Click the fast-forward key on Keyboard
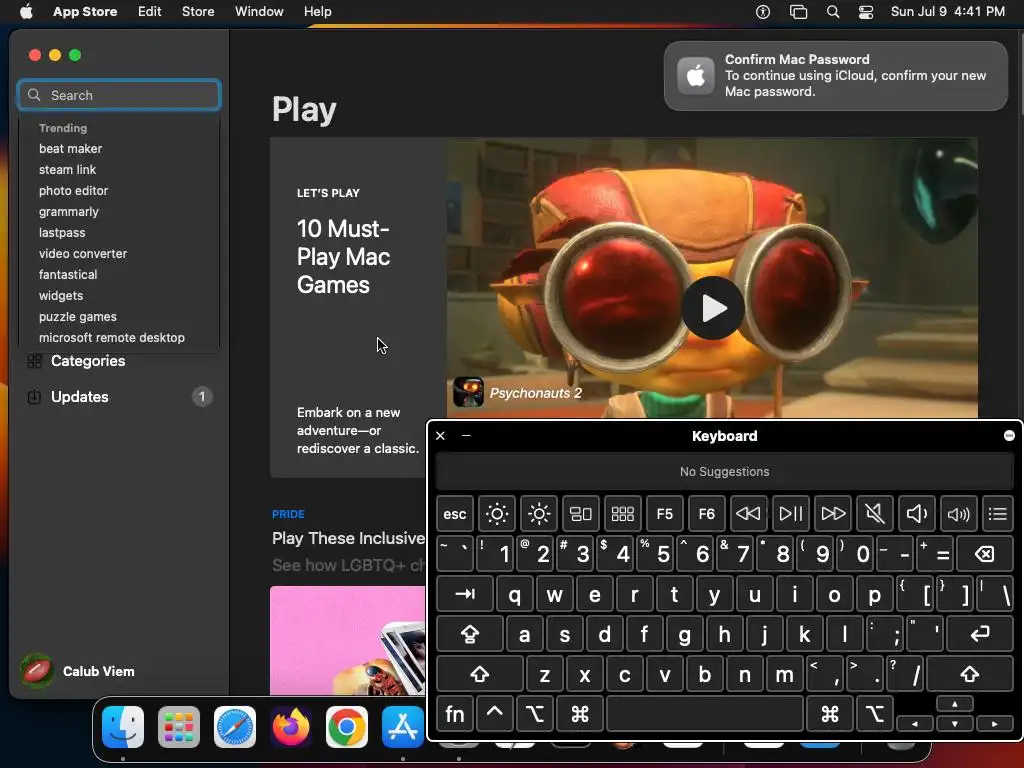Viewport: 1024px width, 768px height. pos(833,514)
